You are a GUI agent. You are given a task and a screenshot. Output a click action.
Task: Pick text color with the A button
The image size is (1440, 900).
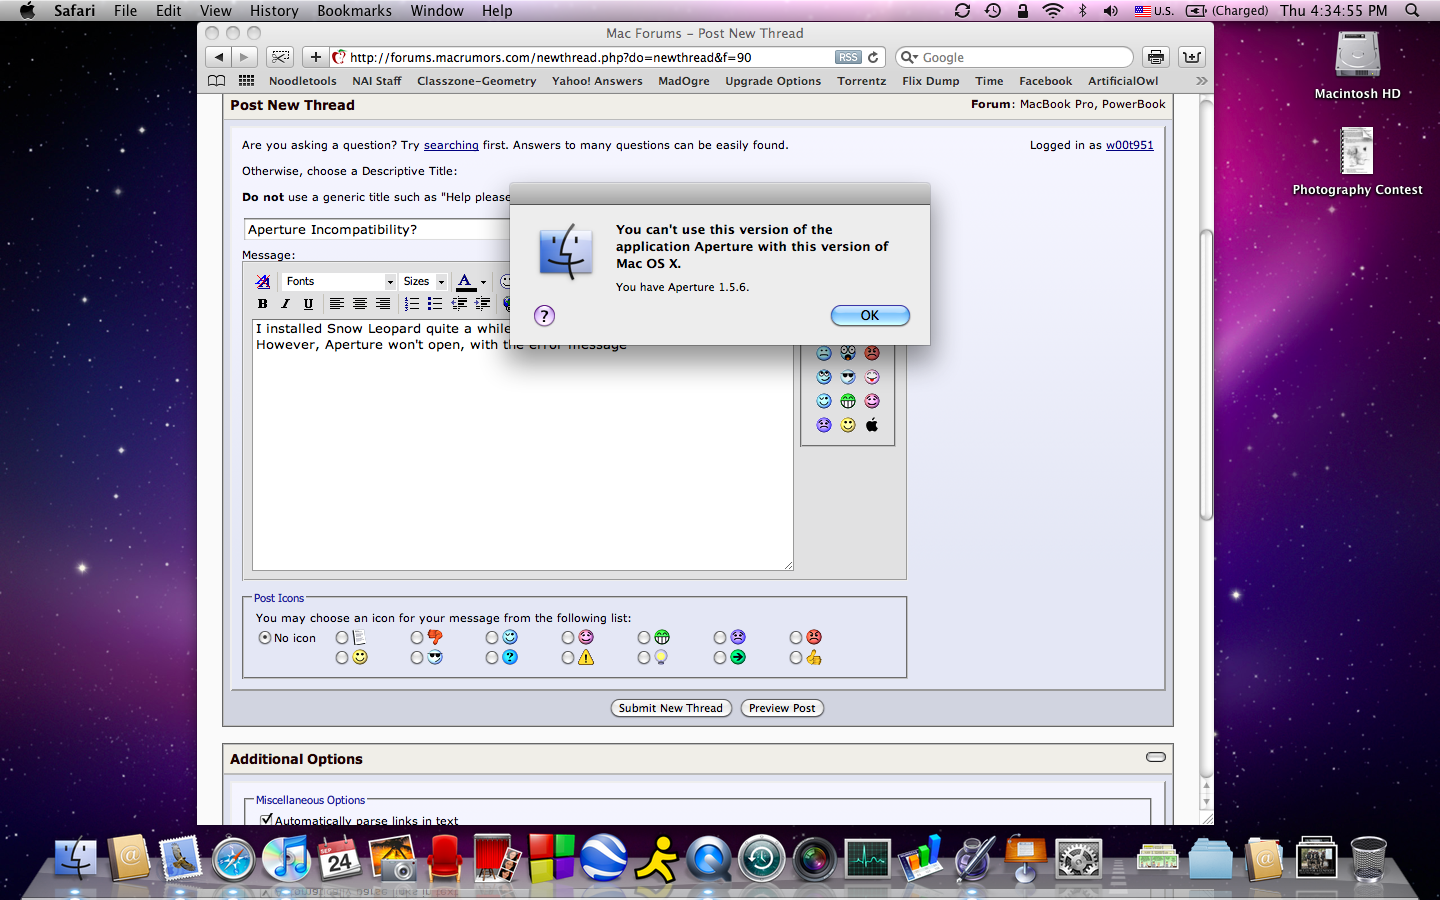tap(465, 282)
